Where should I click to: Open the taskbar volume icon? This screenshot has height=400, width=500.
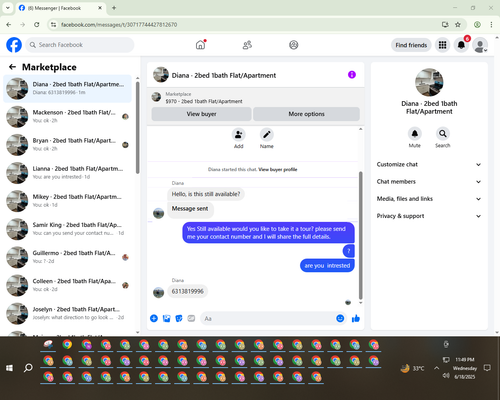pyautogui.click(x=446, y=376)
